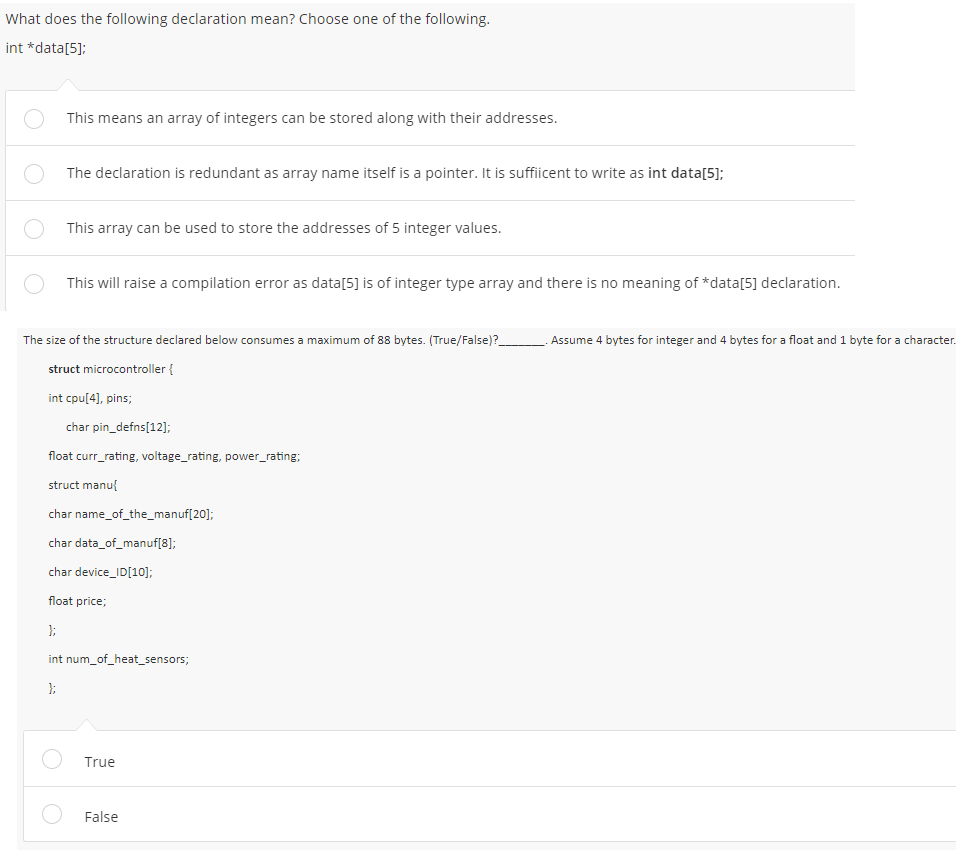The height and width of the screenshot is (850, 973).
Task: Click 'This array can be used to store' answer text
Action: [x=284, y=228]
